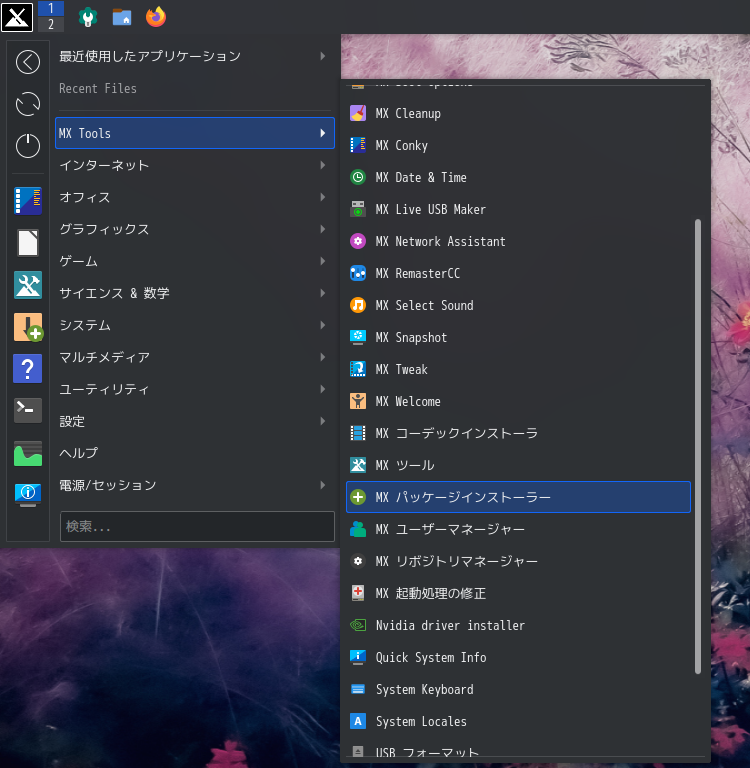The height and width of the screenshot is (768, 750).
Task: Expand the MX Tools submenu arrow
Action: pos(322,133)
